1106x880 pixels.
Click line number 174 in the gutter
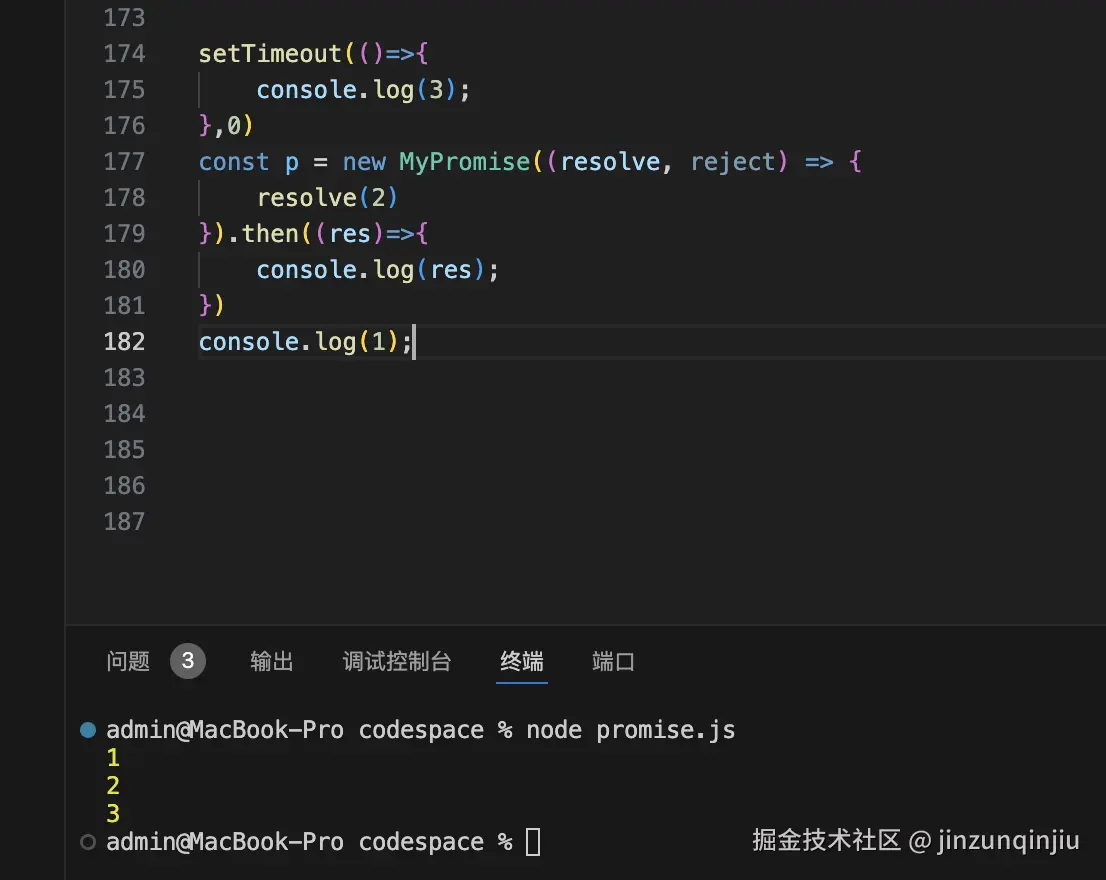coord(124,53)
